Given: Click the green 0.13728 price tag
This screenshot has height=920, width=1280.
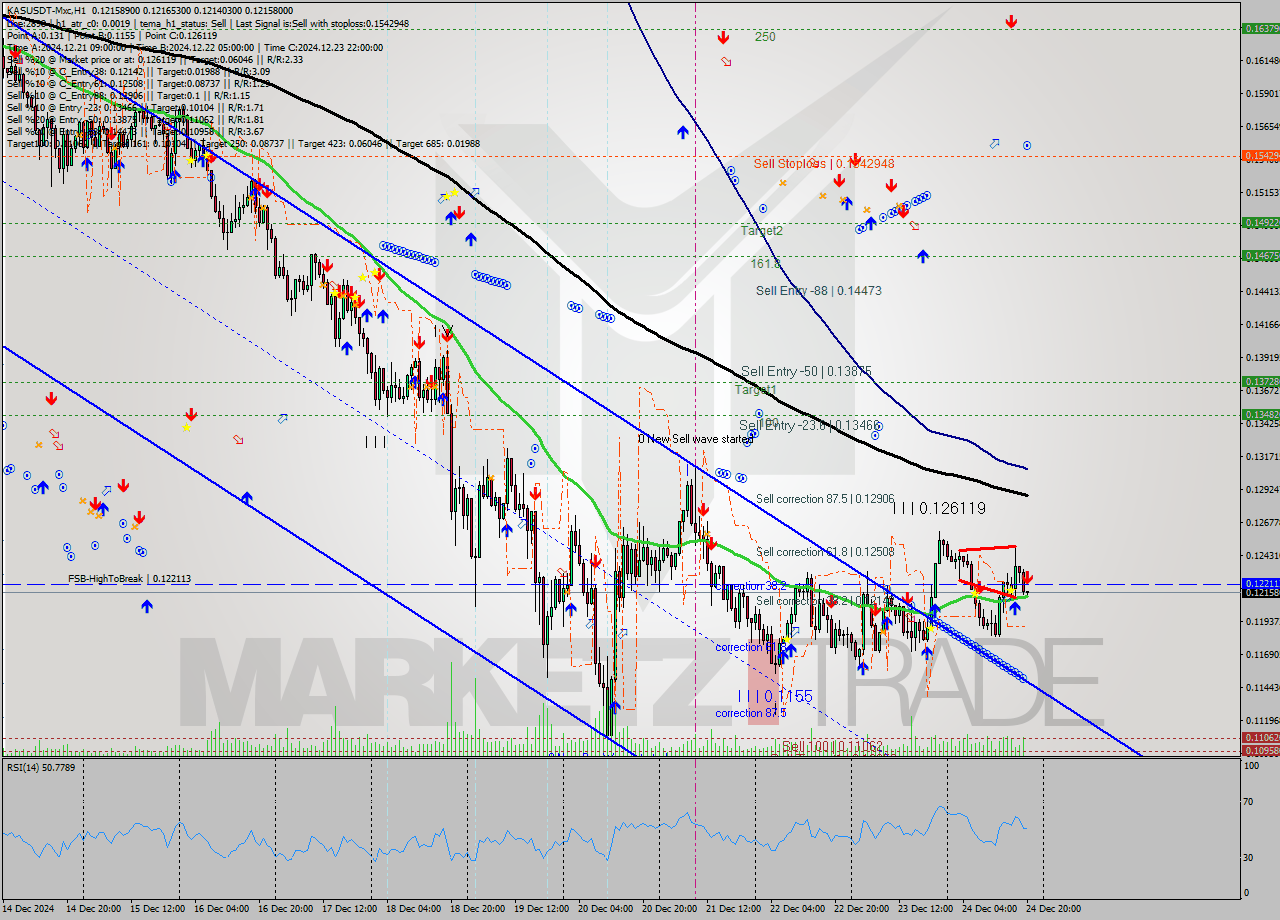Looking at the screenshot, I should tap(1260, 381).
